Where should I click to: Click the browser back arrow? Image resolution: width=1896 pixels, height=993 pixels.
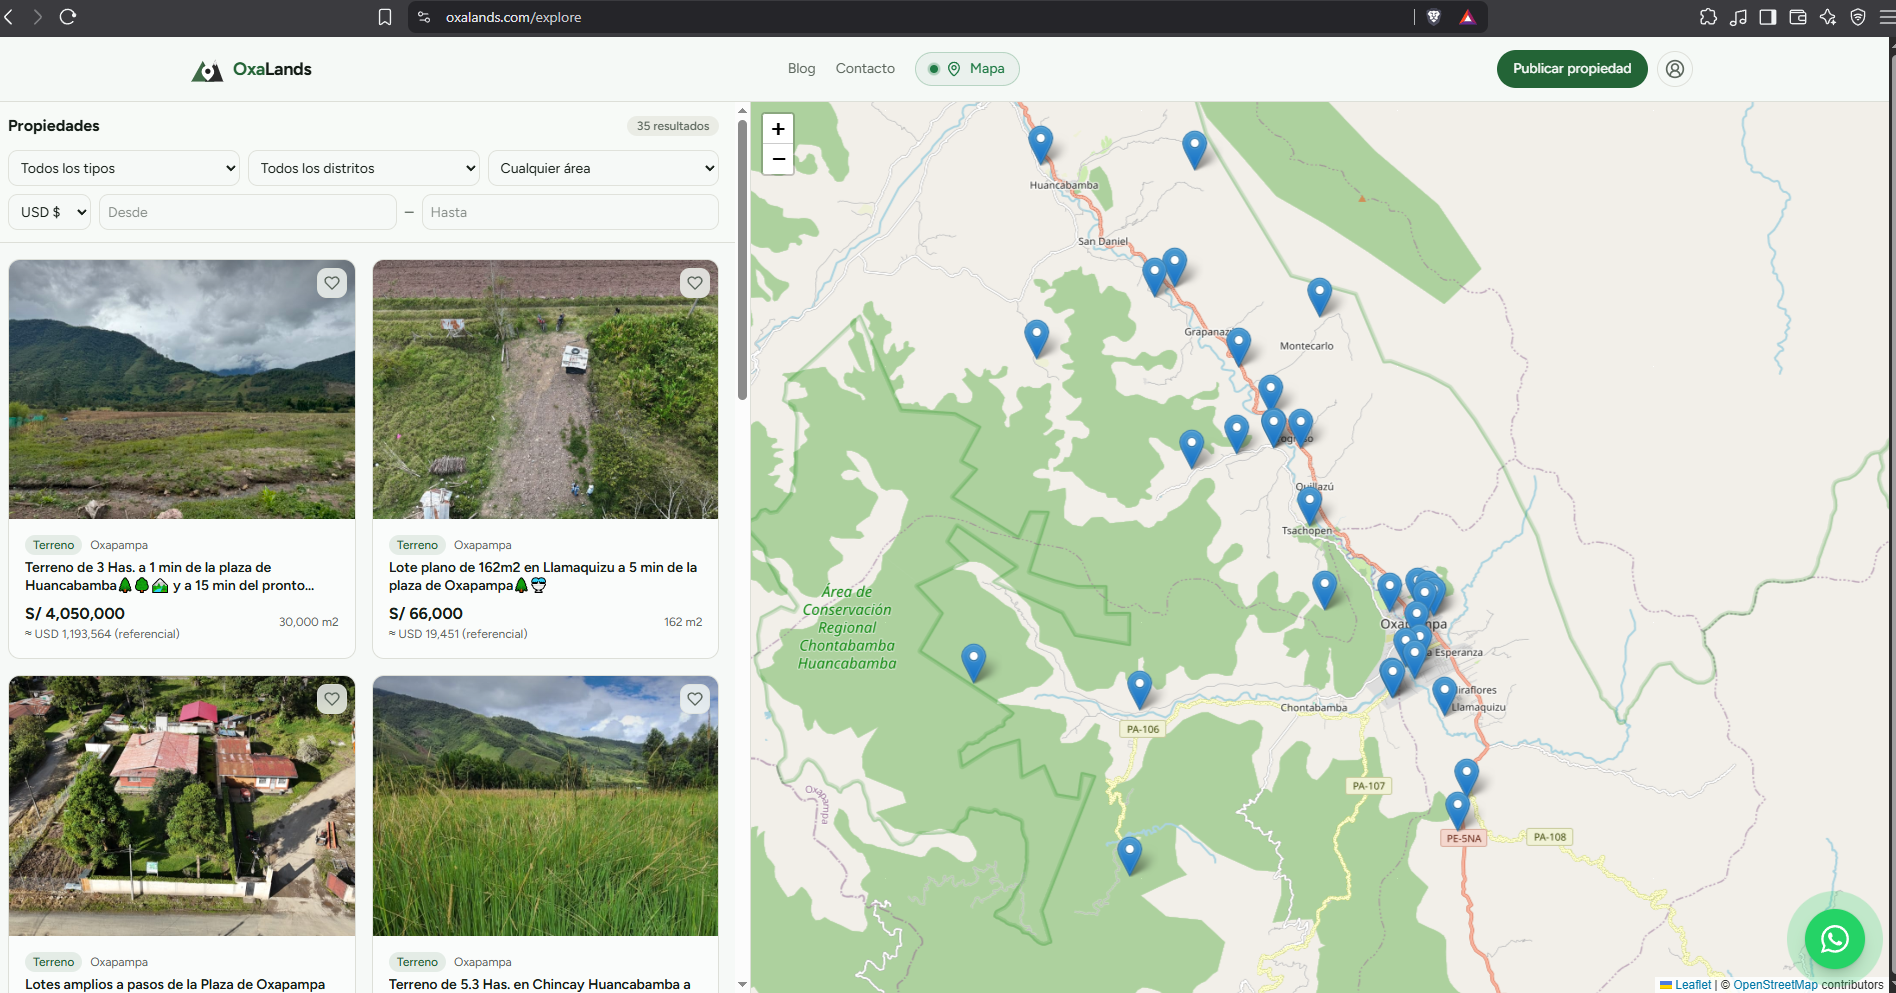coord(9,17)
